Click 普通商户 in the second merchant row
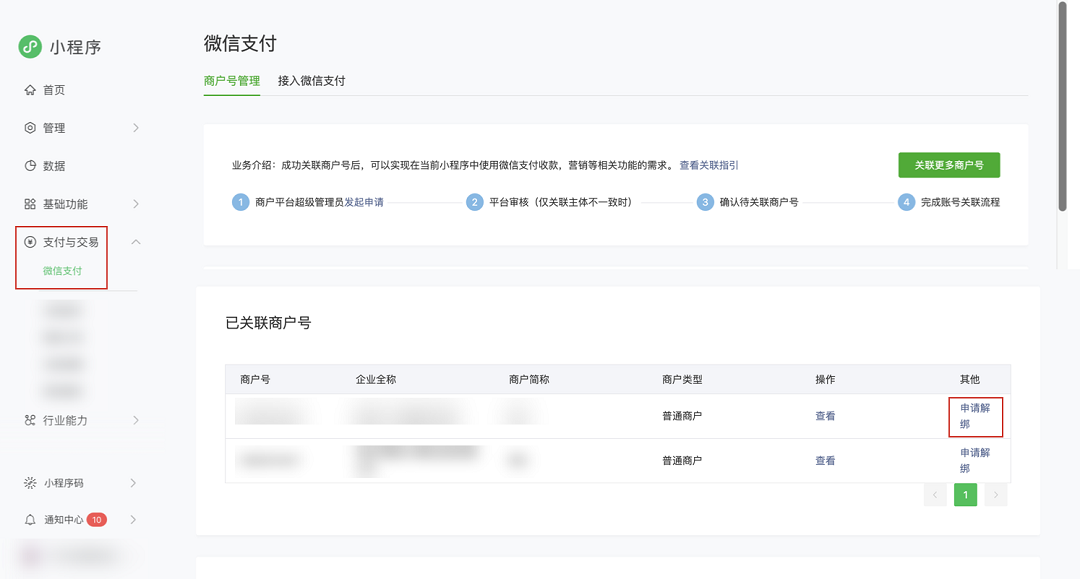1080x579 pixels. pos(682,461)
